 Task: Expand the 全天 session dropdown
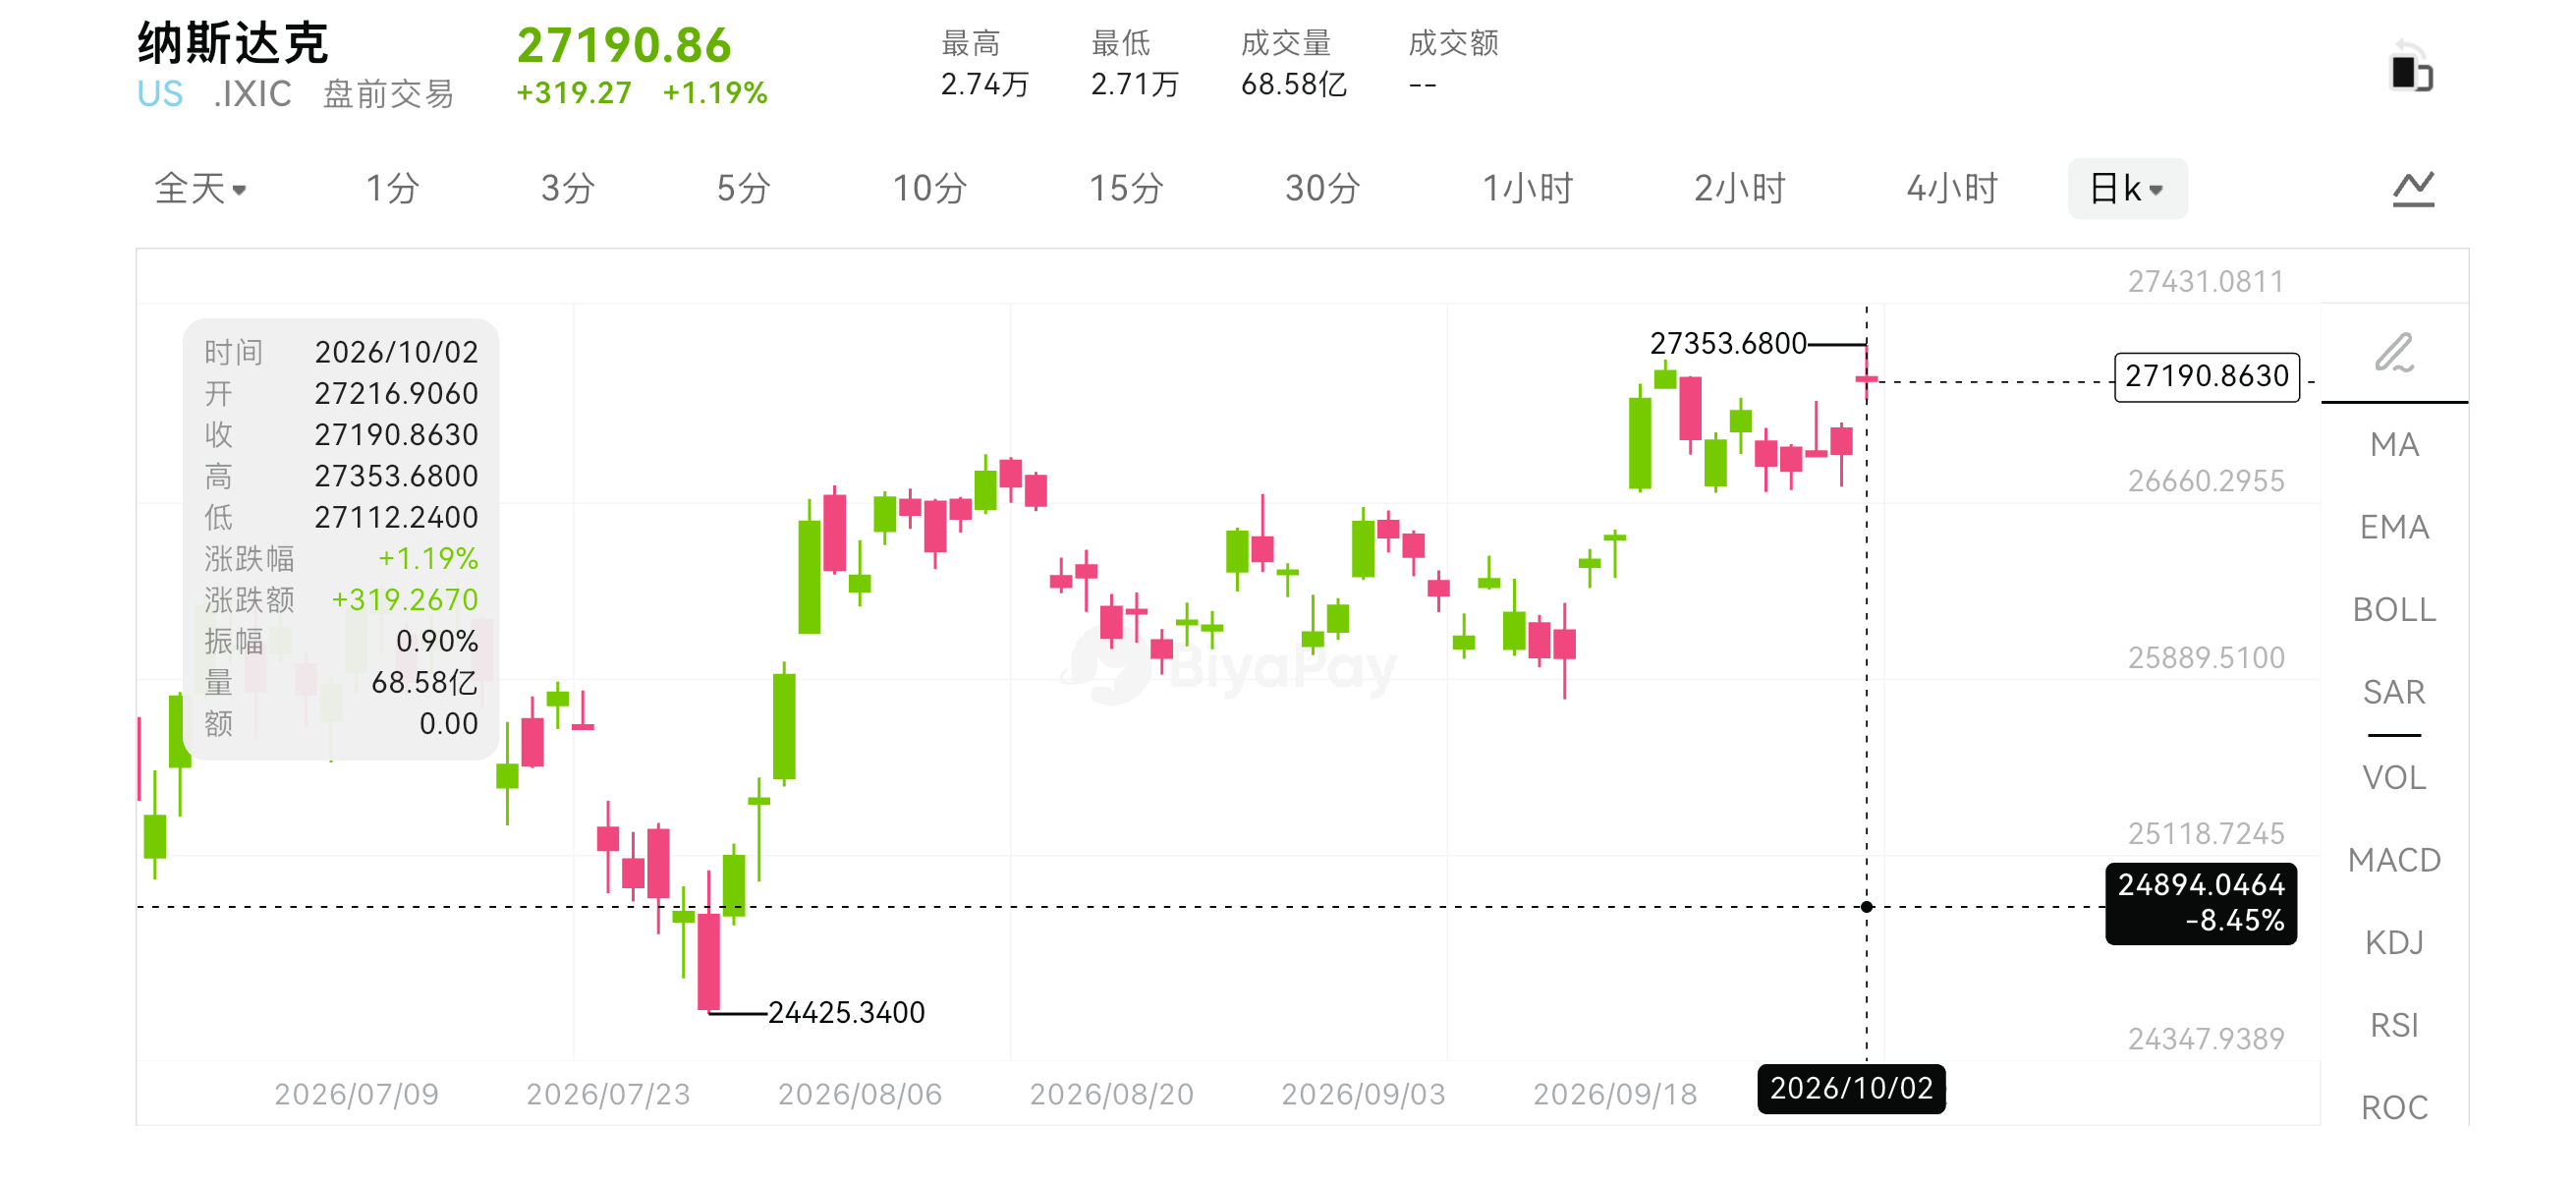point(200,188)
